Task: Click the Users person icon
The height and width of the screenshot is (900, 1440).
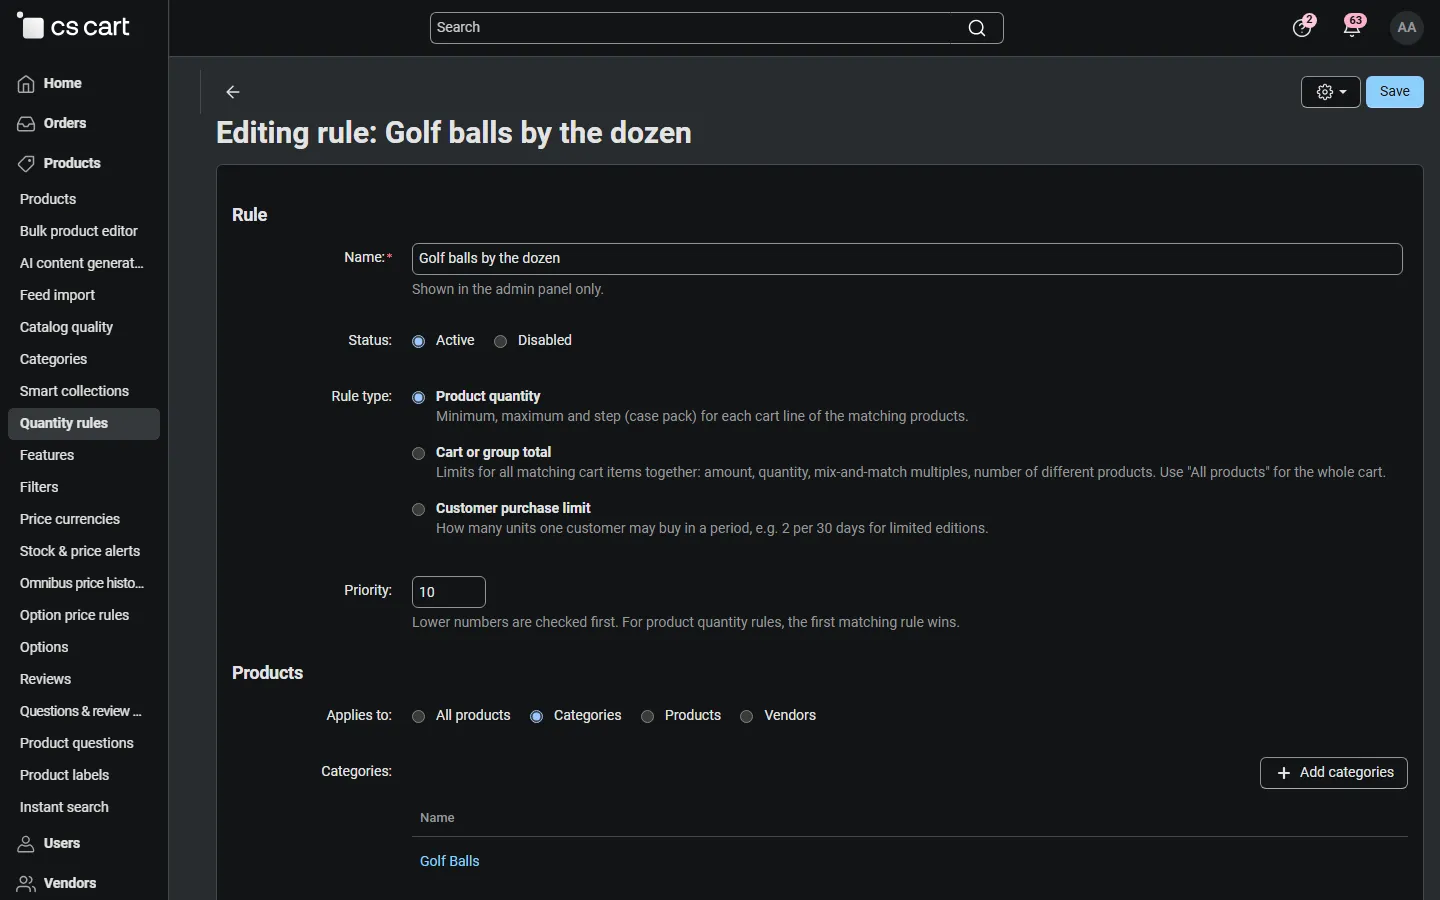Action: tap(26, 844)
